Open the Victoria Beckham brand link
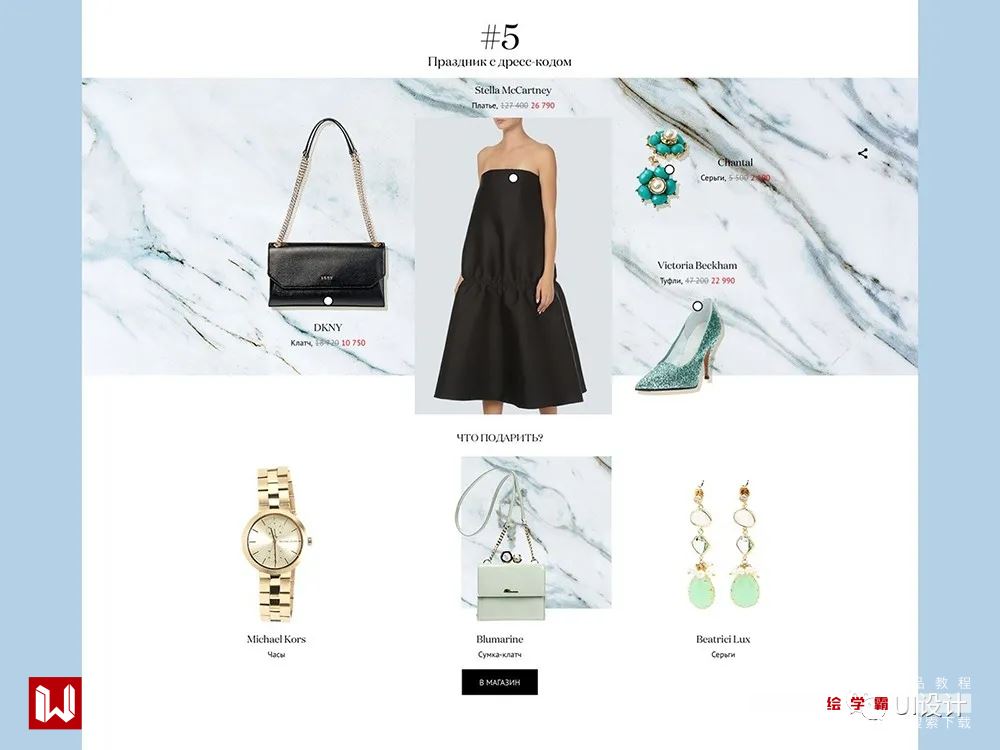Viewport: 1000px width, 750px height. pyautogui.click(x=697, y=265)
